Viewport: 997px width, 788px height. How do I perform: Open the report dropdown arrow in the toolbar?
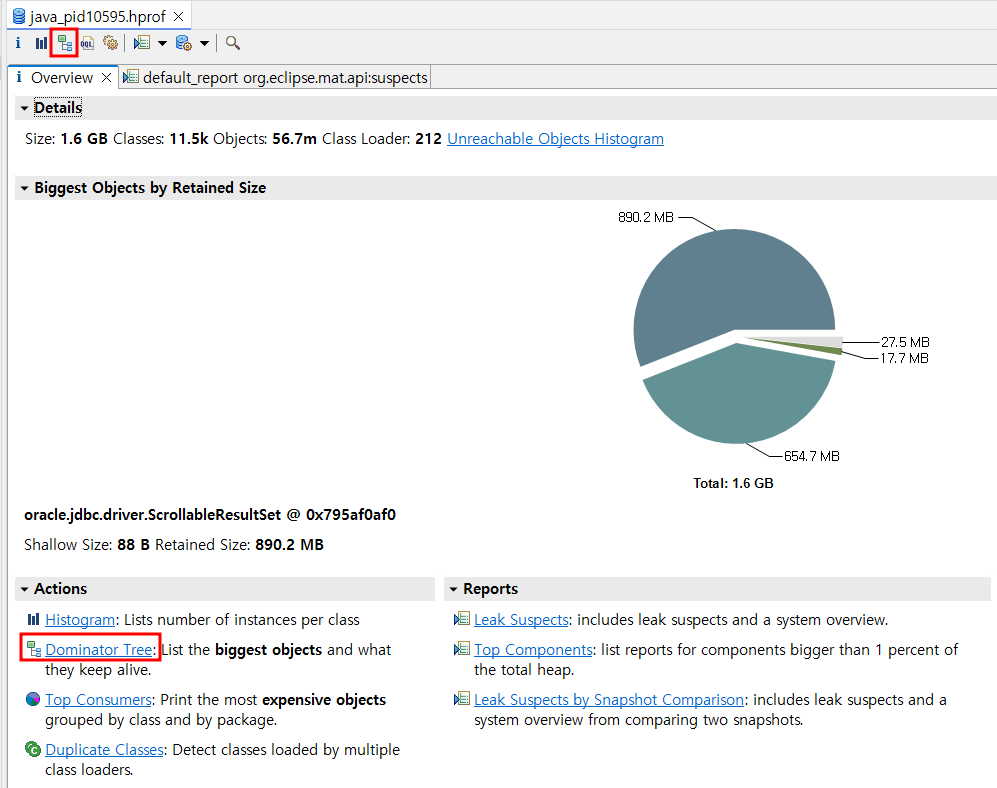[162, 43]
